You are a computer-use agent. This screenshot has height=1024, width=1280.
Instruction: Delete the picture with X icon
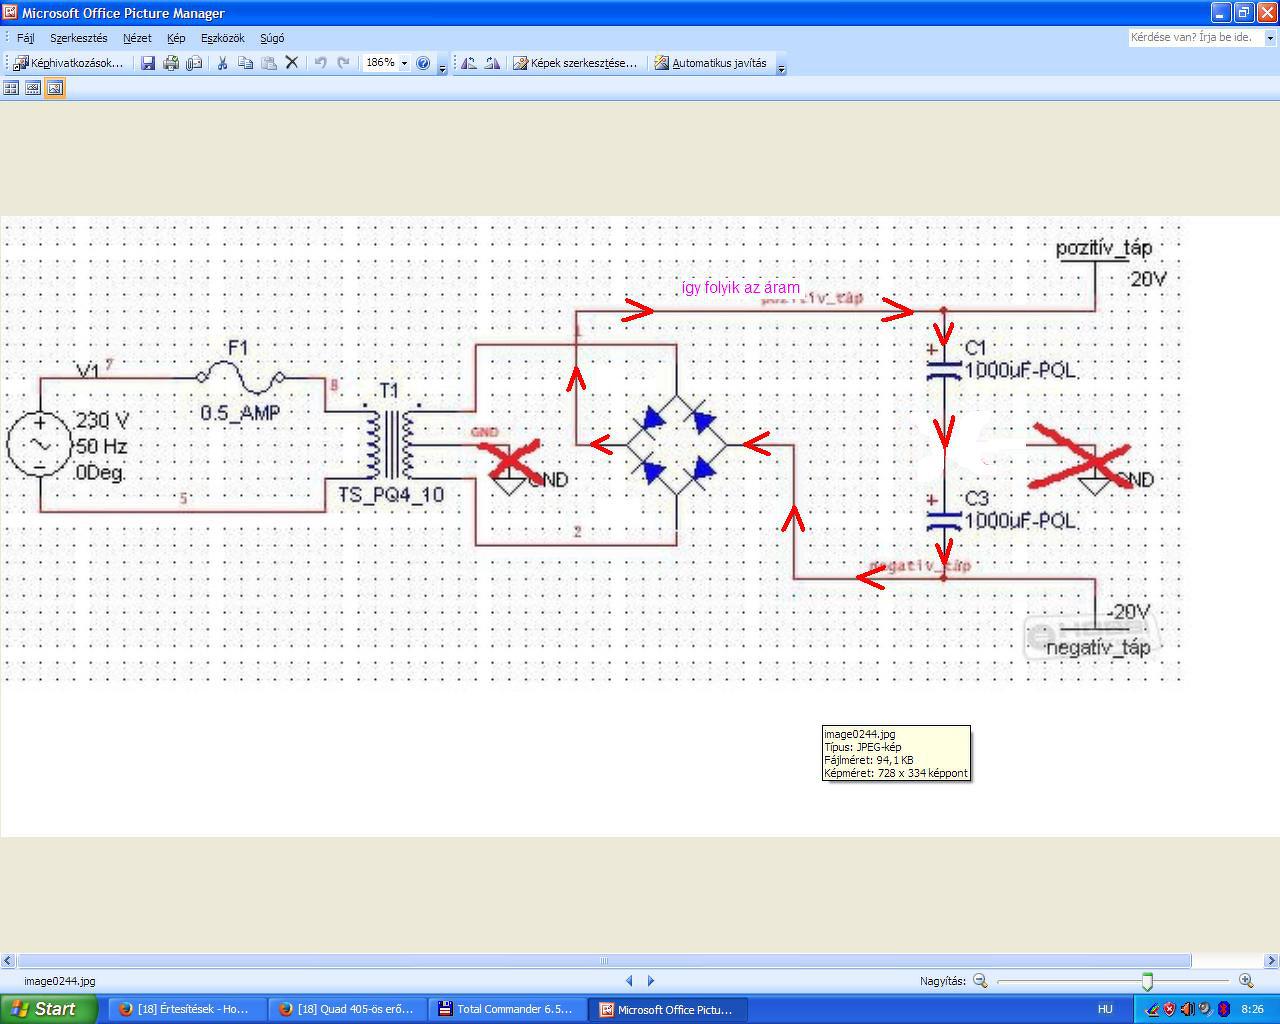(292, 63)
